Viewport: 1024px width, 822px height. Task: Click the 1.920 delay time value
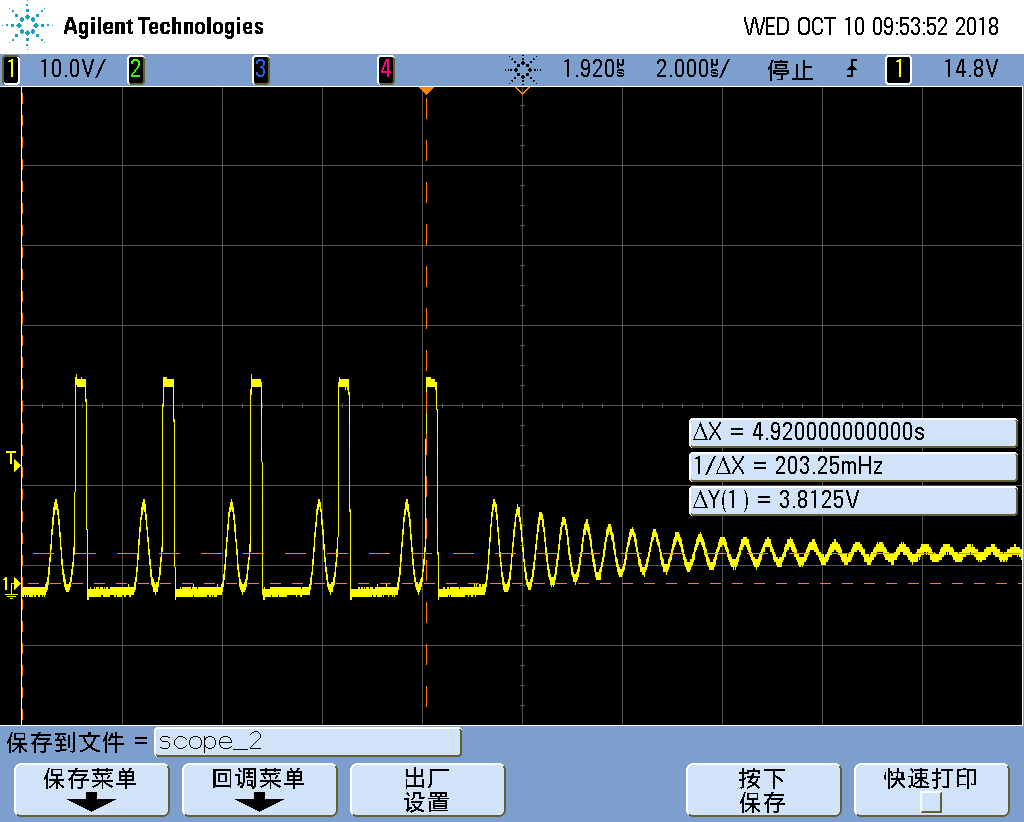593,69
